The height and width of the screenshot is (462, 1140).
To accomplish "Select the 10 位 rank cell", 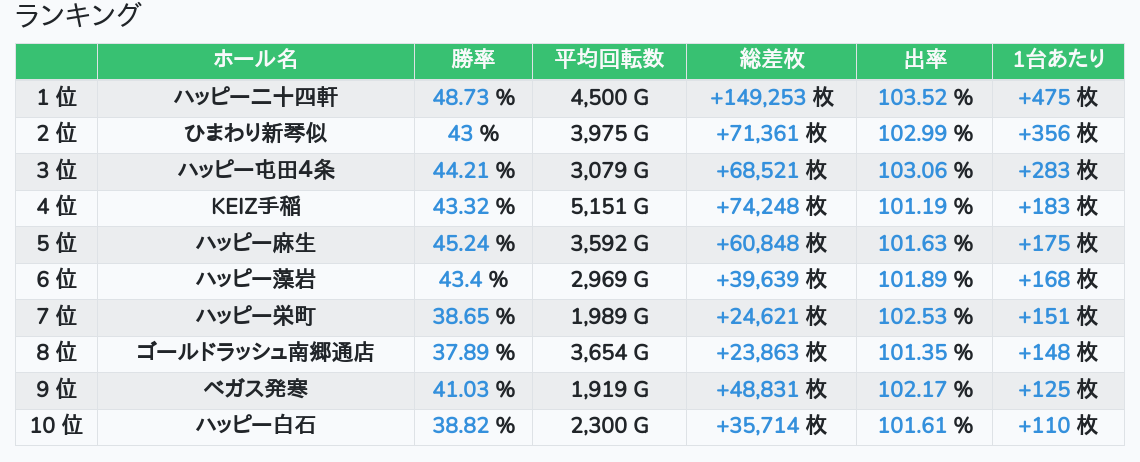I will point(57,426).
